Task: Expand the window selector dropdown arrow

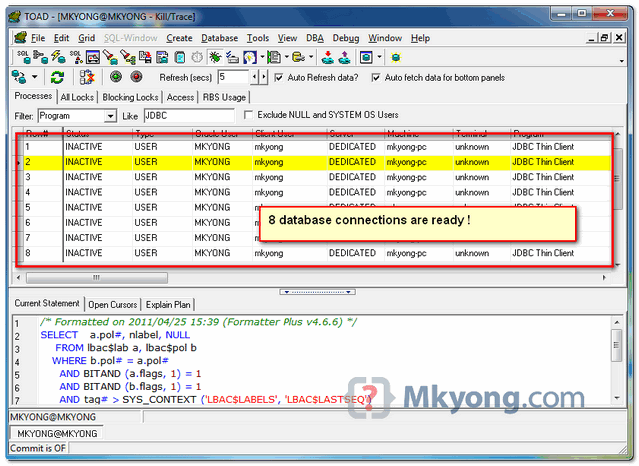Action: pos(379,57)
